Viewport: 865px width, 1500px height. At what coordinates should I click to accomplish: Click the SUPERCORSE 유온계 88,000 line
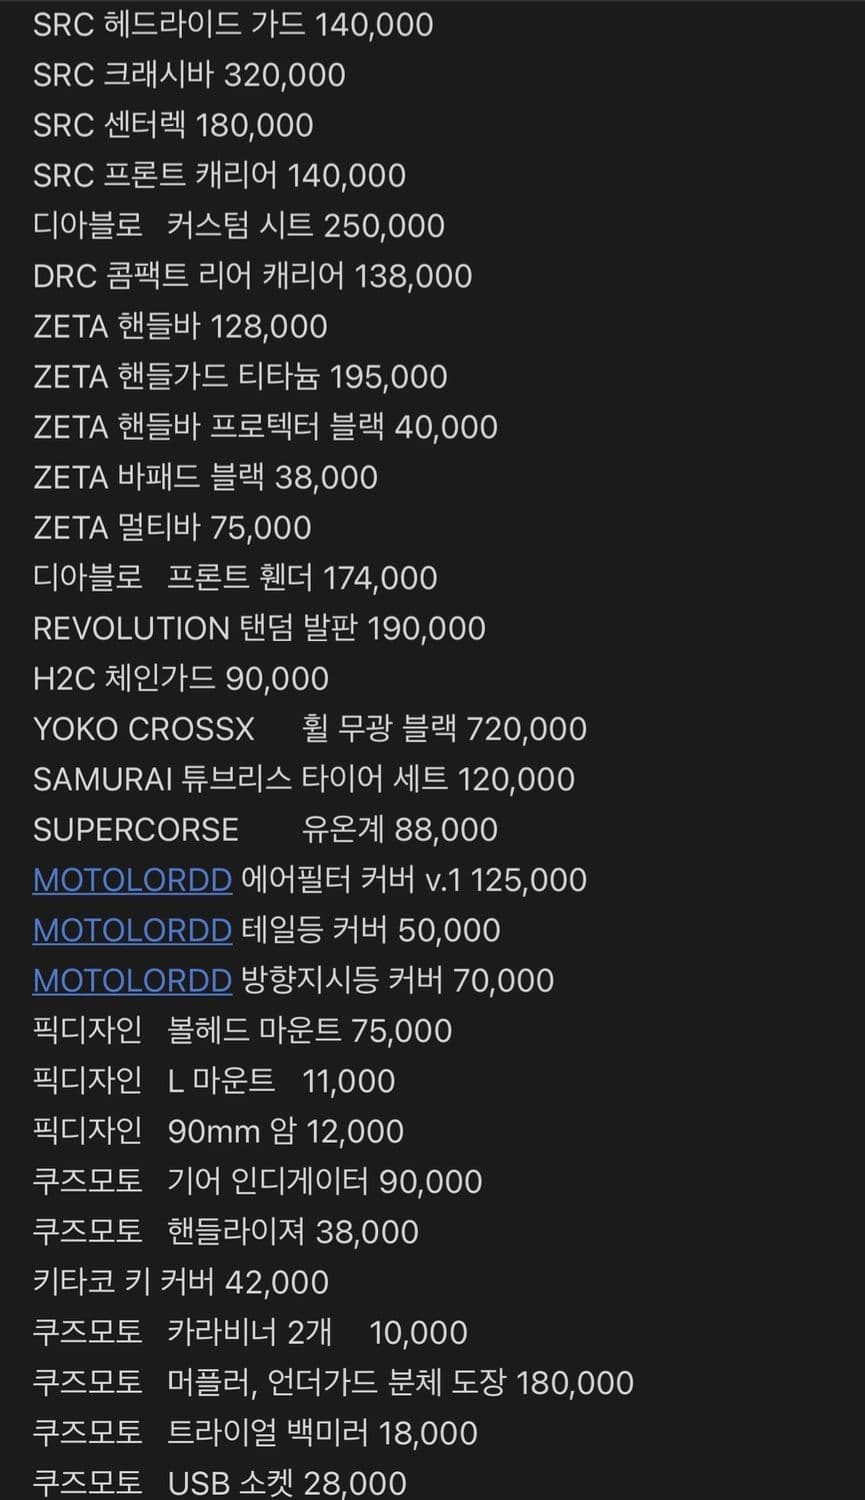tap(265, 829)
